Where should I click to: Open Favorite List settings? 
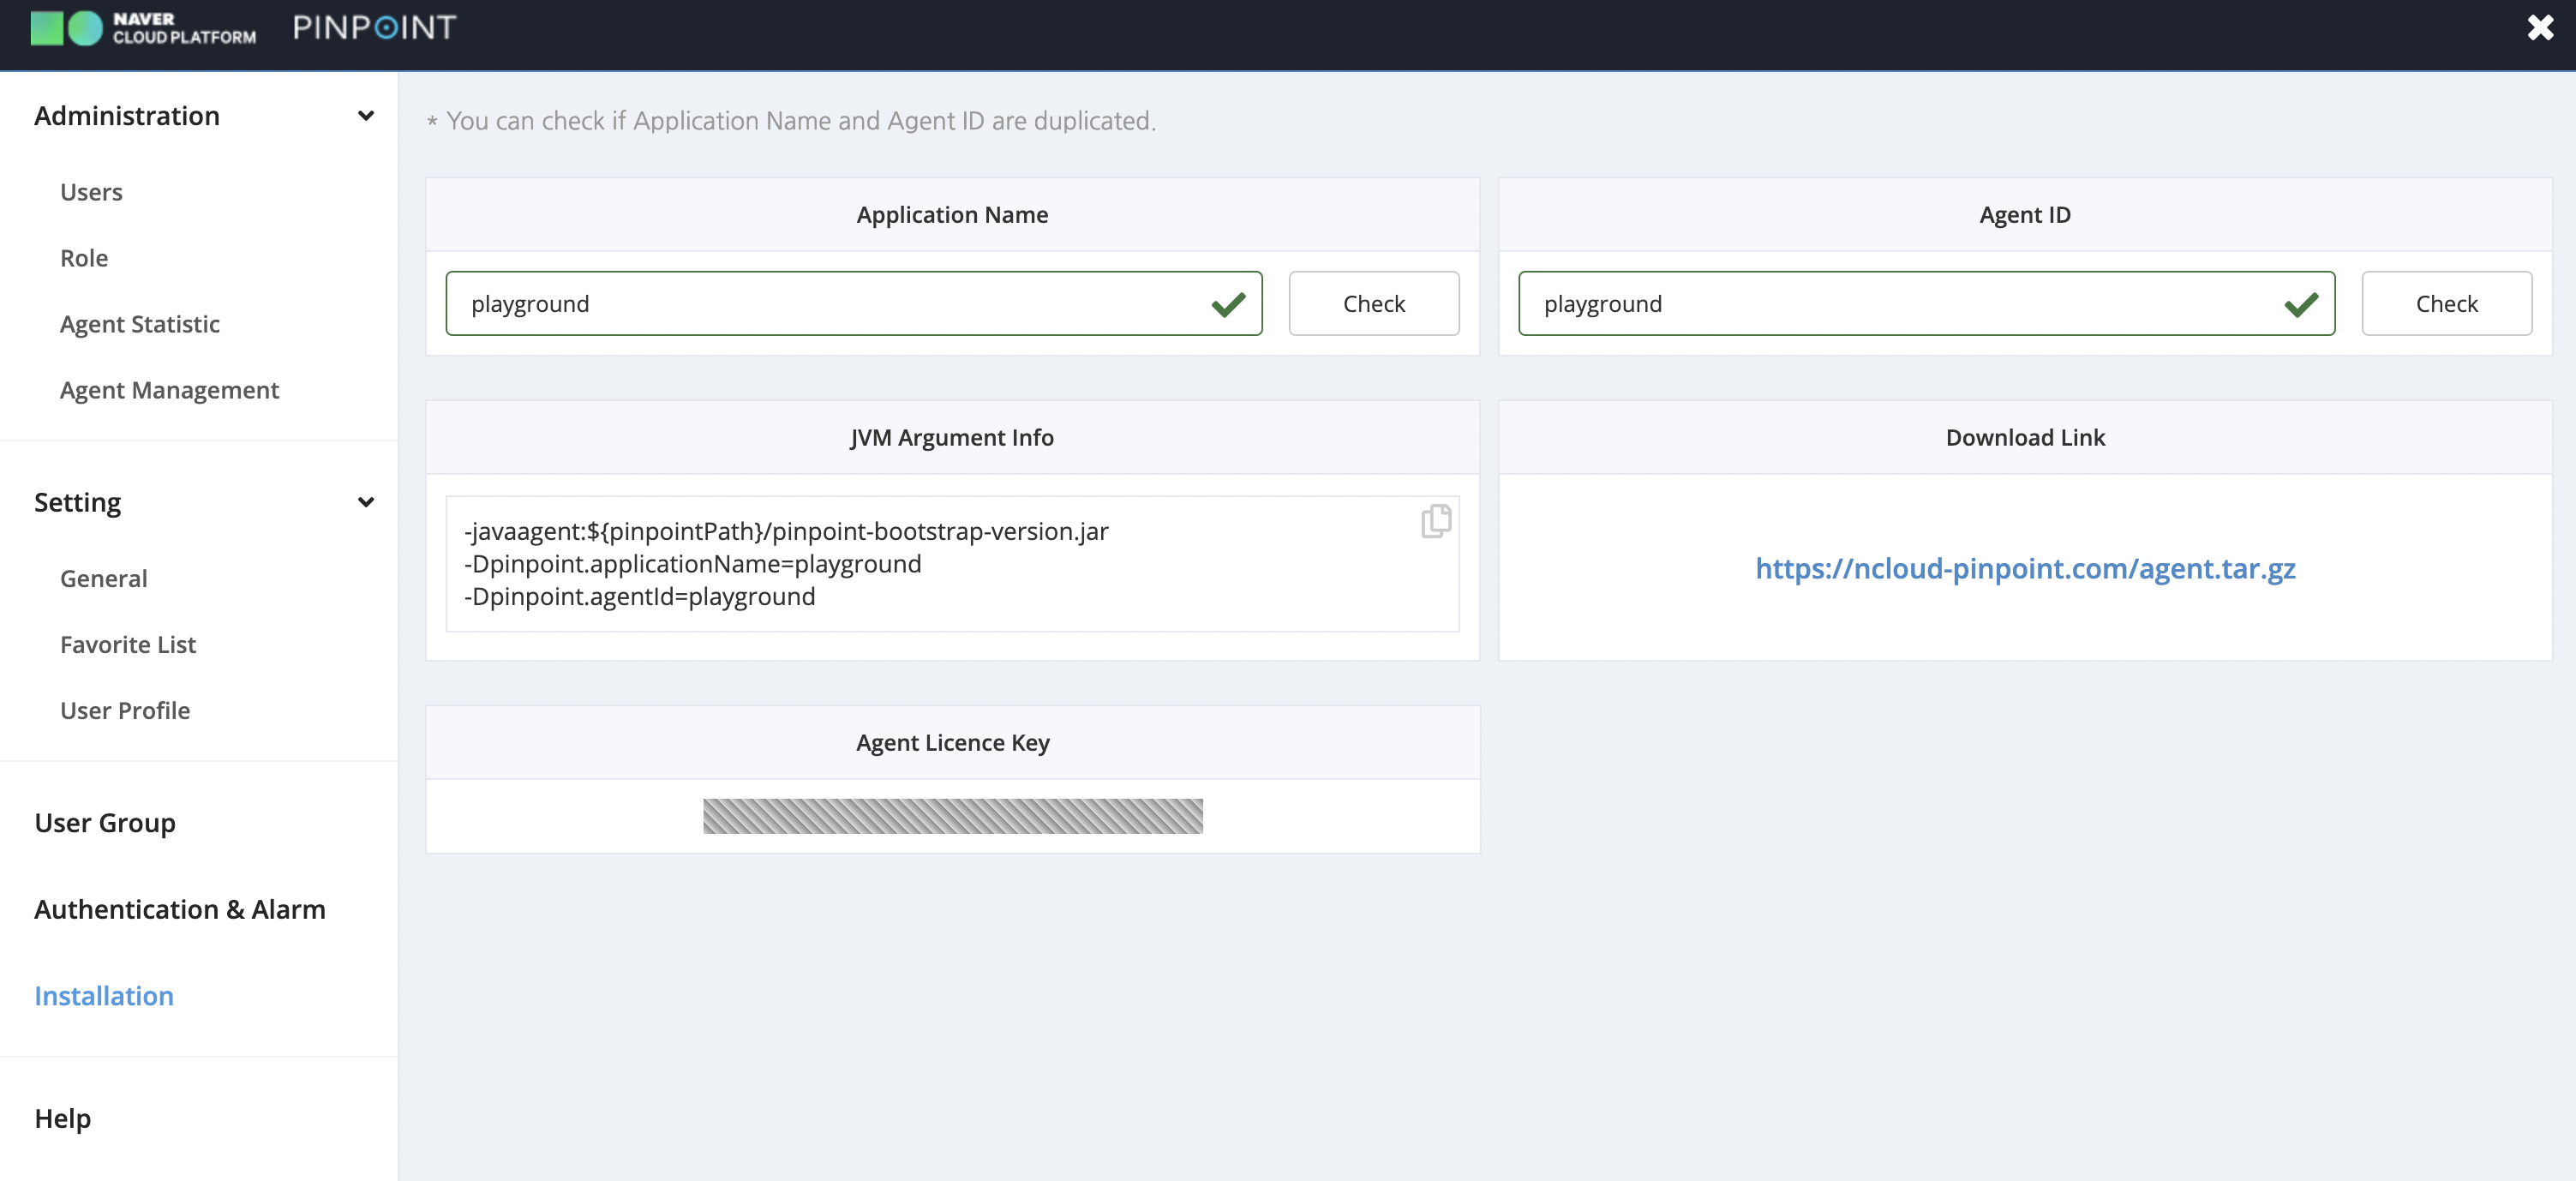[128, 645]
